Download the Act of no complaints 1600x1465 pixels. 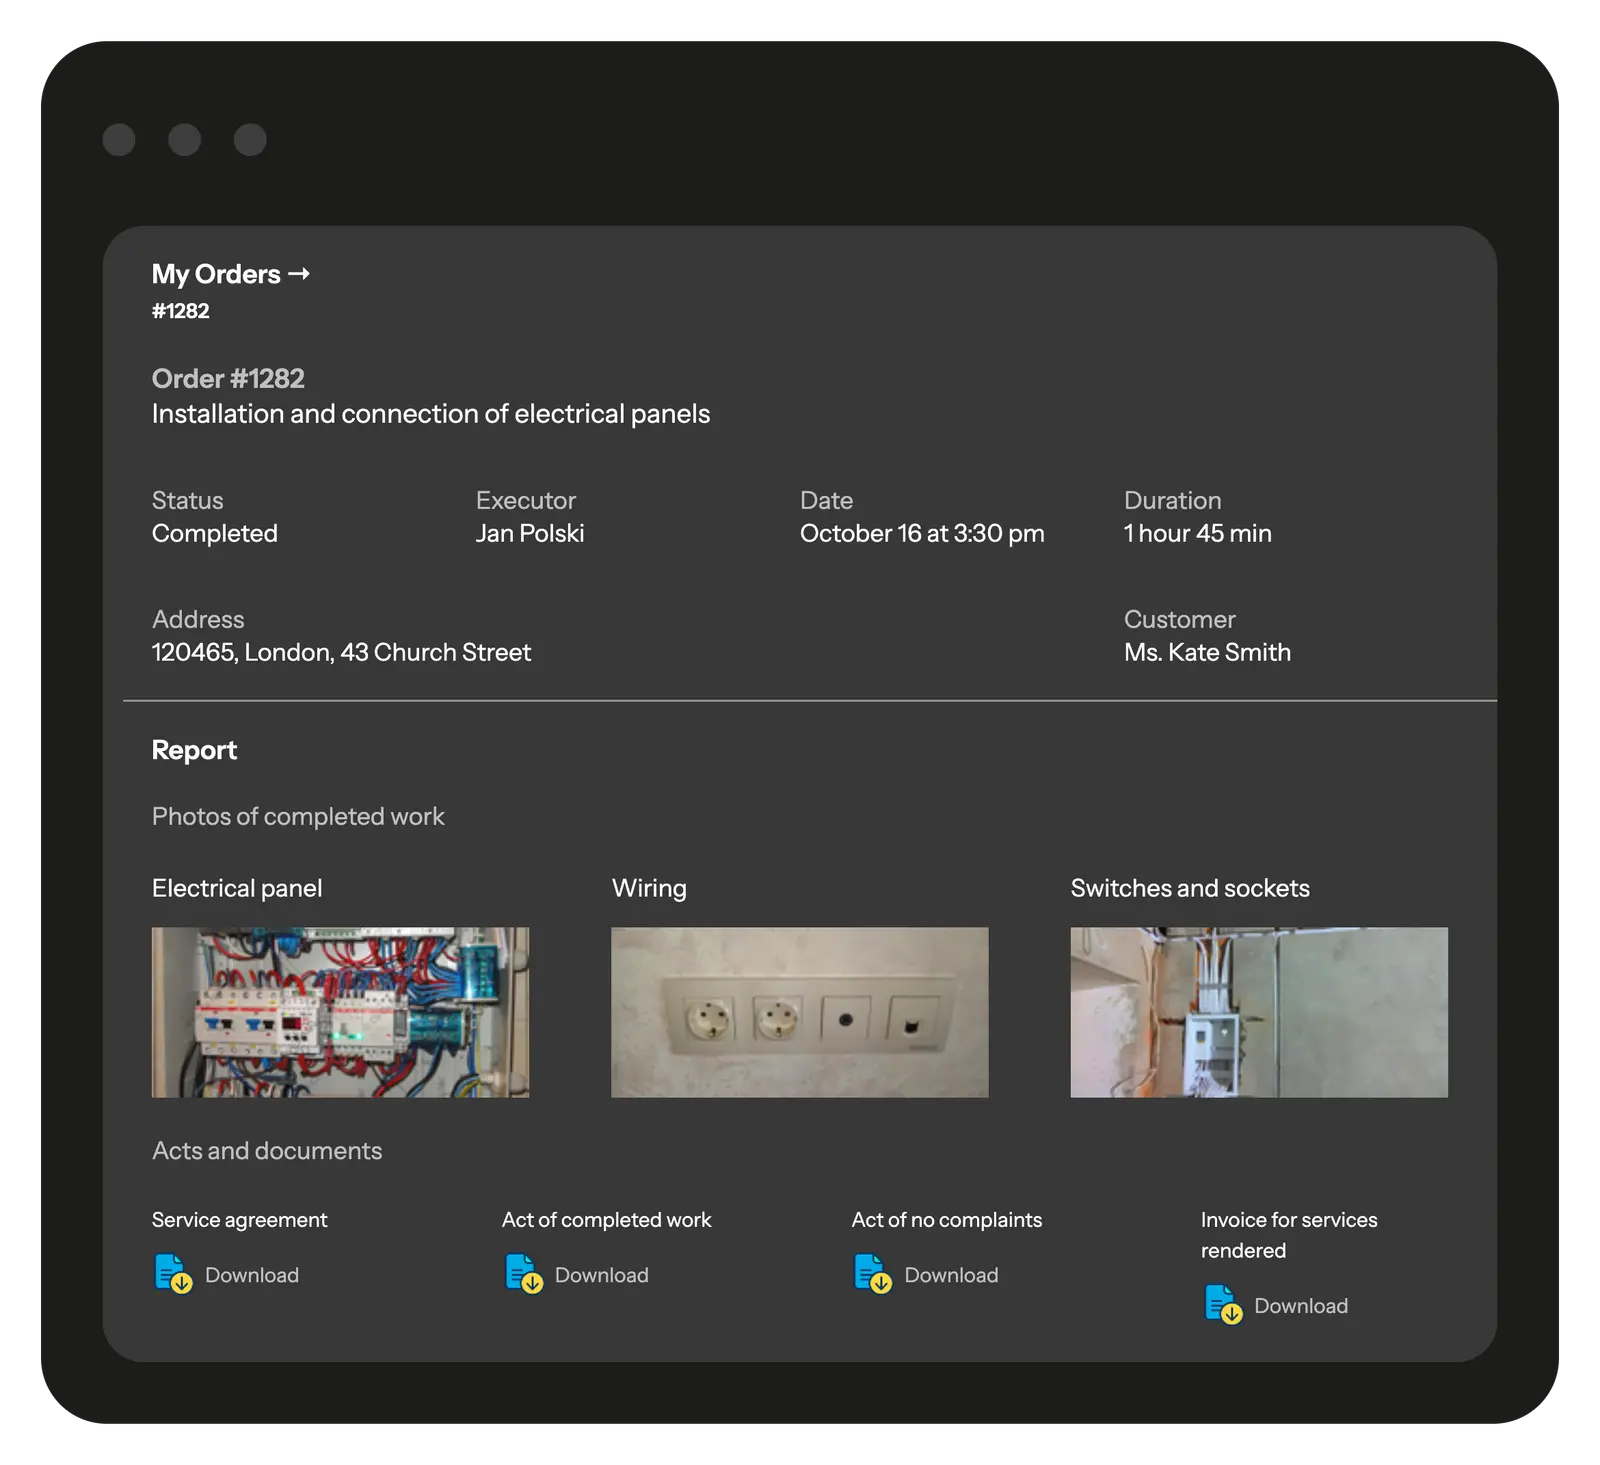951,1275
